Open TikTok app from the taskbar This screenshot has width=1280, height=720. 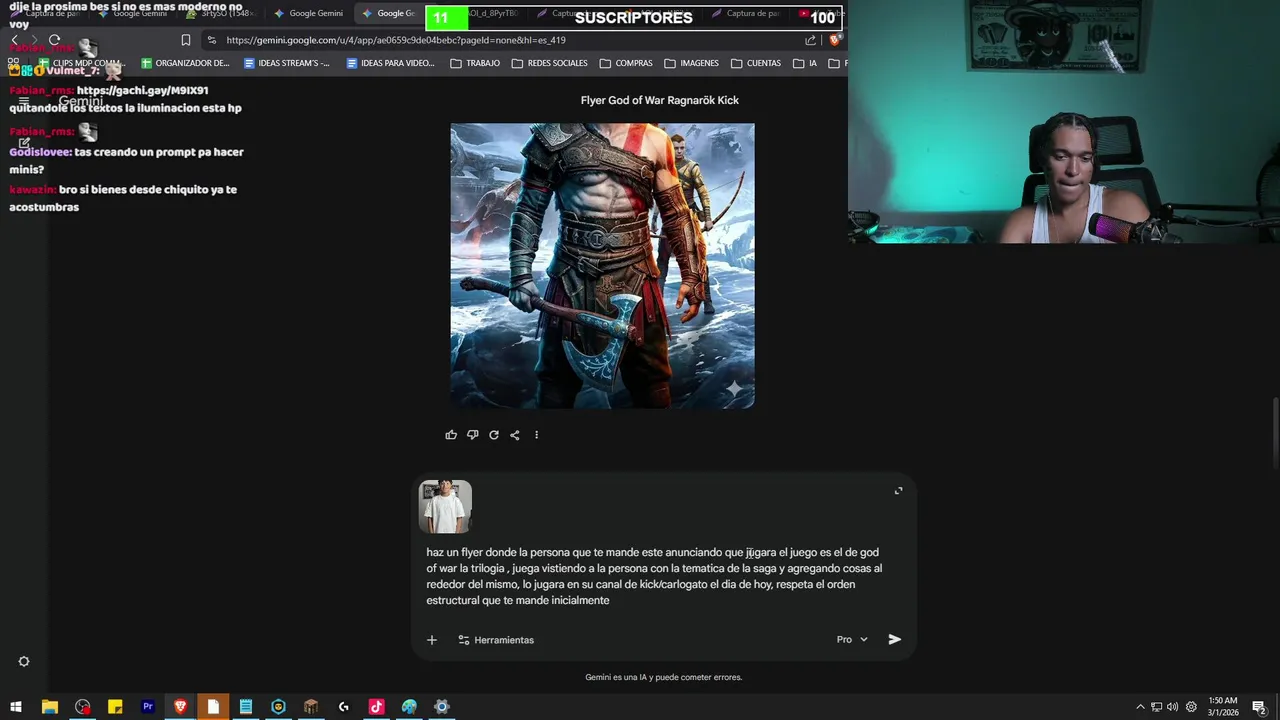[376, 707]
